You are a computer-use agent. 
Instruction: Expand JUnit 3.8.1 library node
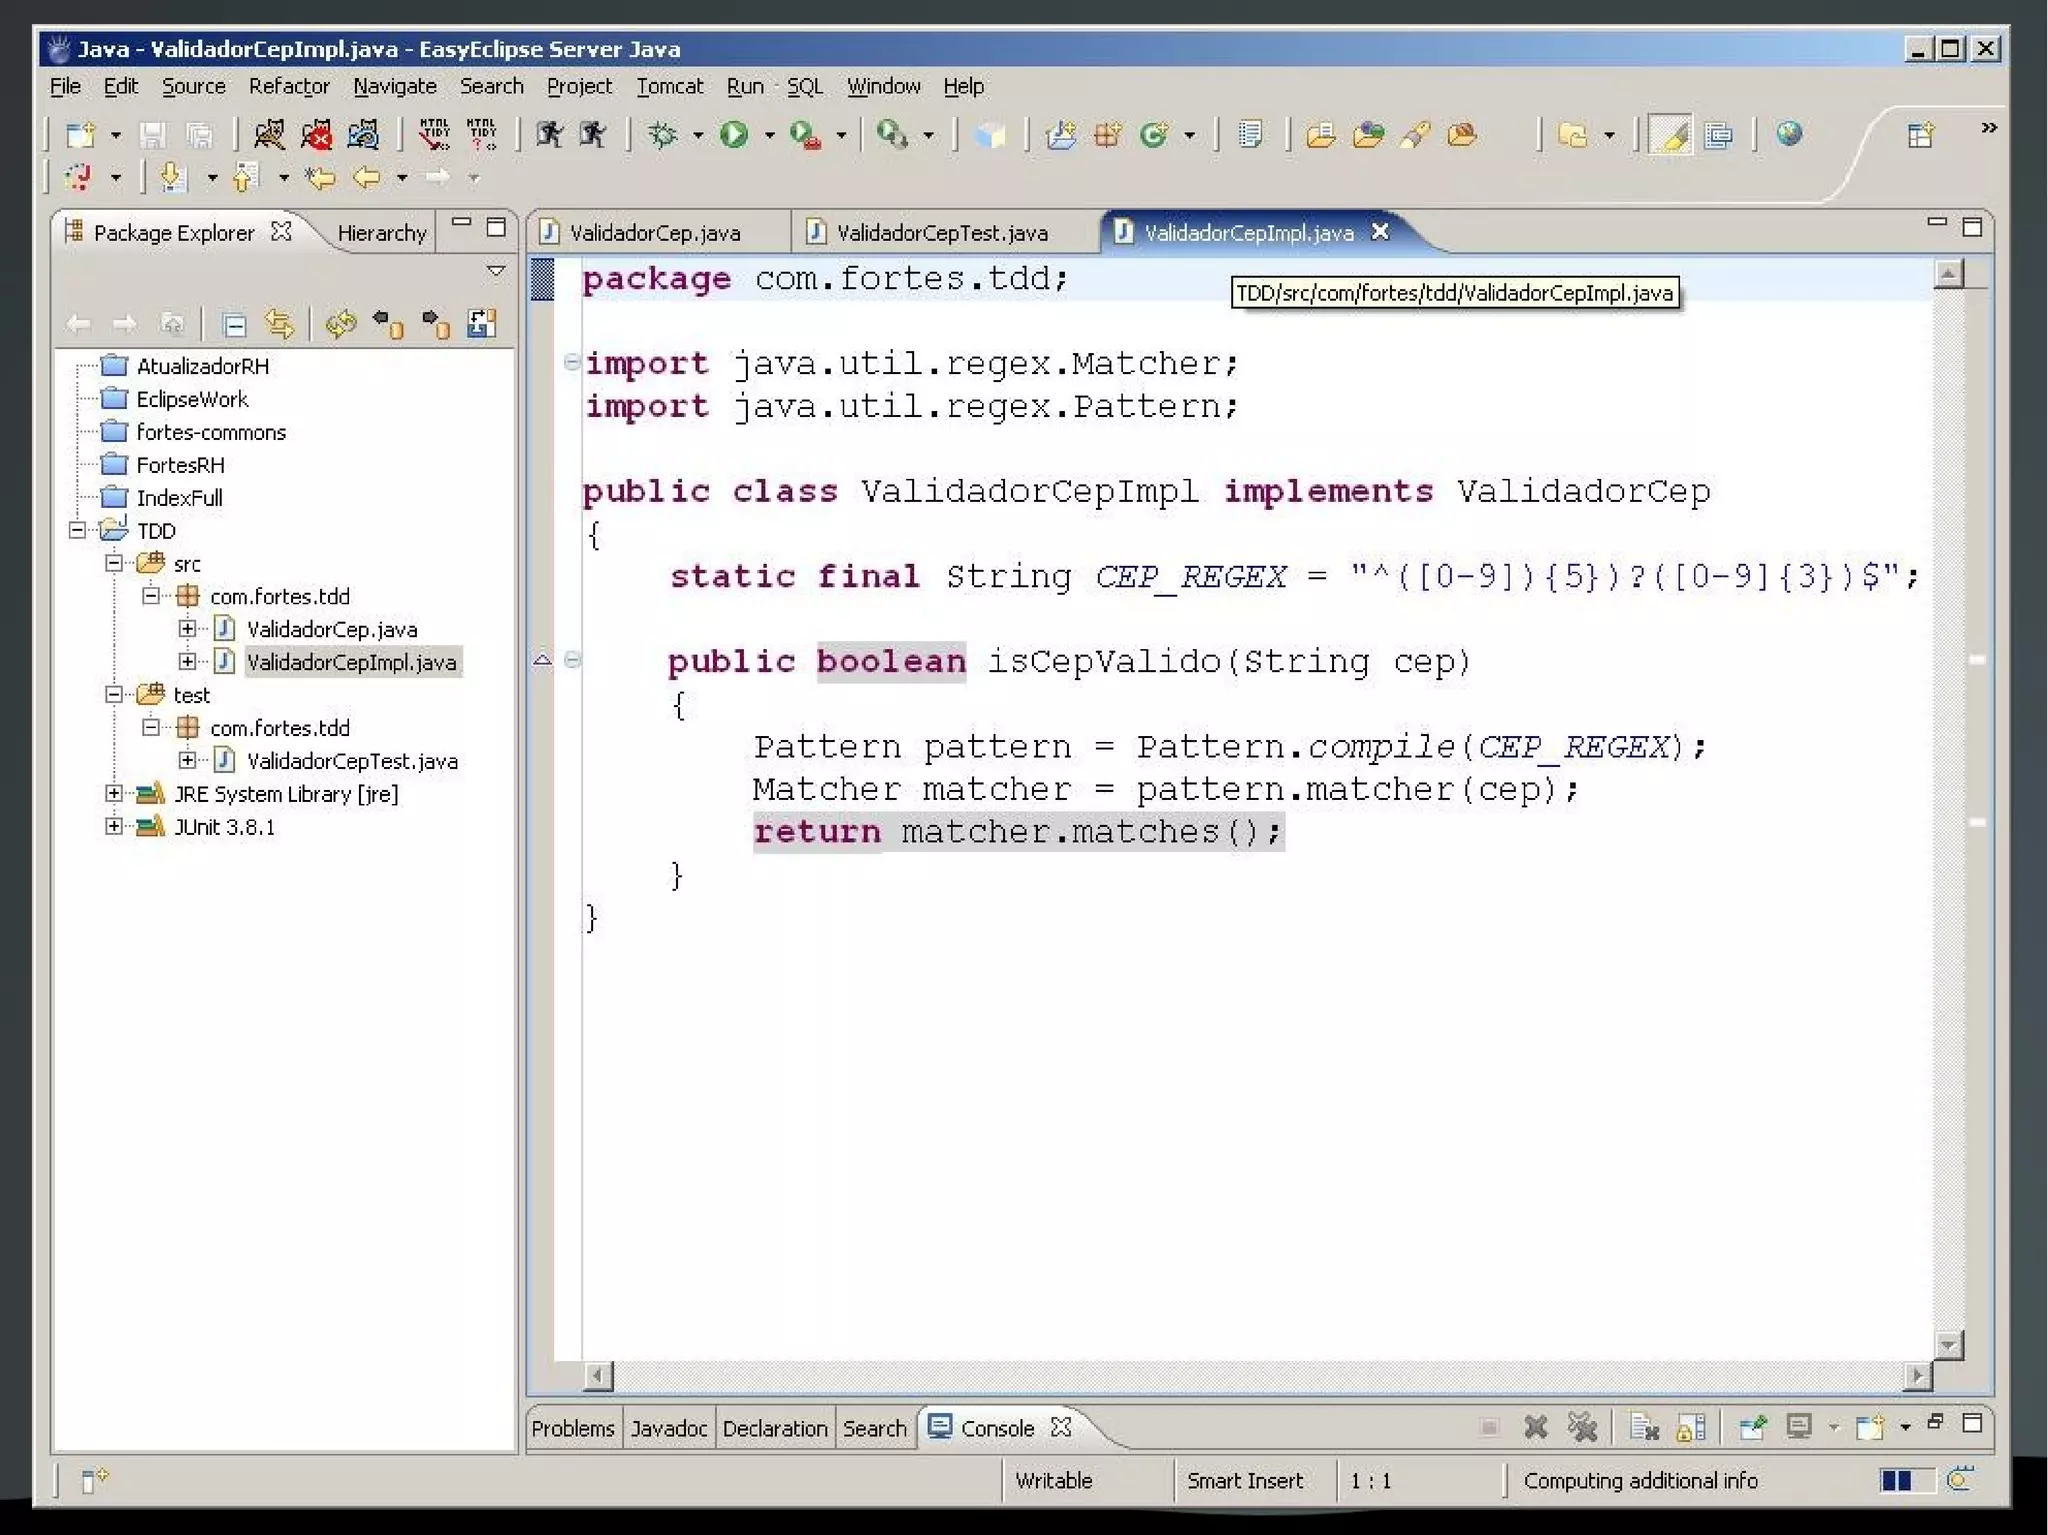114,827
